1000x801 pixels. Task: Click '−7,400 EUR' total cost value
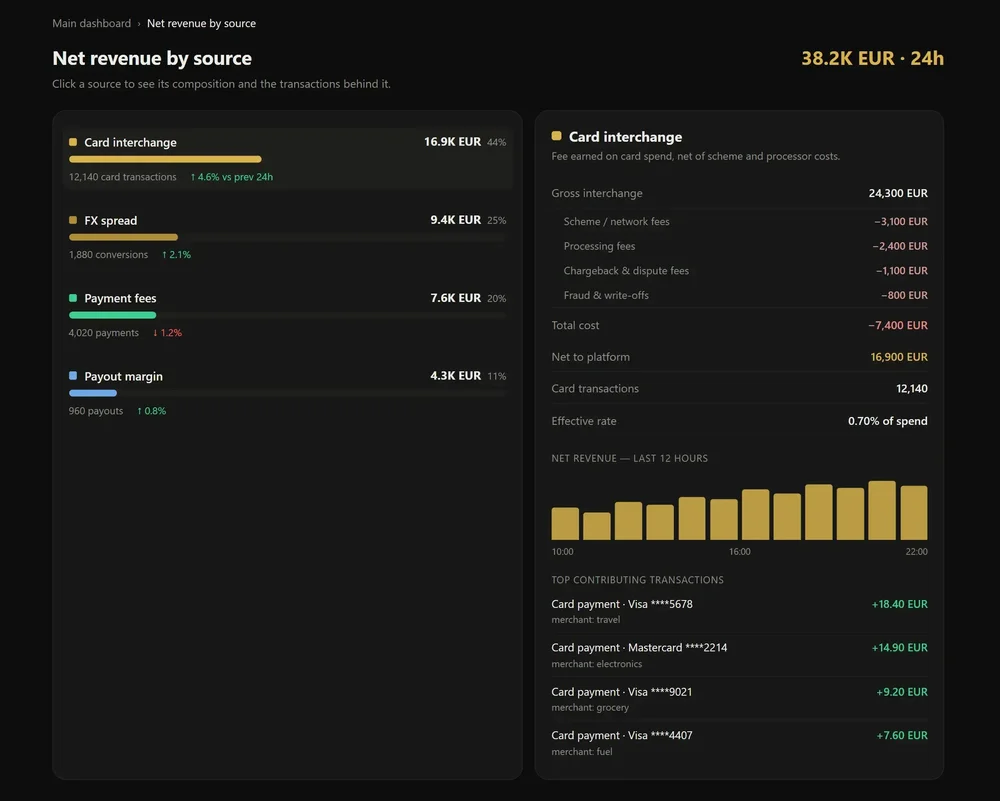click(898, 325)
